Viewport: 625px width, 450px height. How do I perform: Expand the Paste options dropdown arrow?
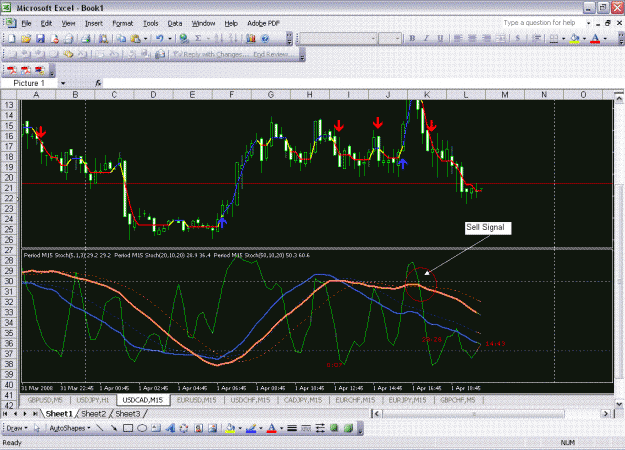[x=145, y=39]
